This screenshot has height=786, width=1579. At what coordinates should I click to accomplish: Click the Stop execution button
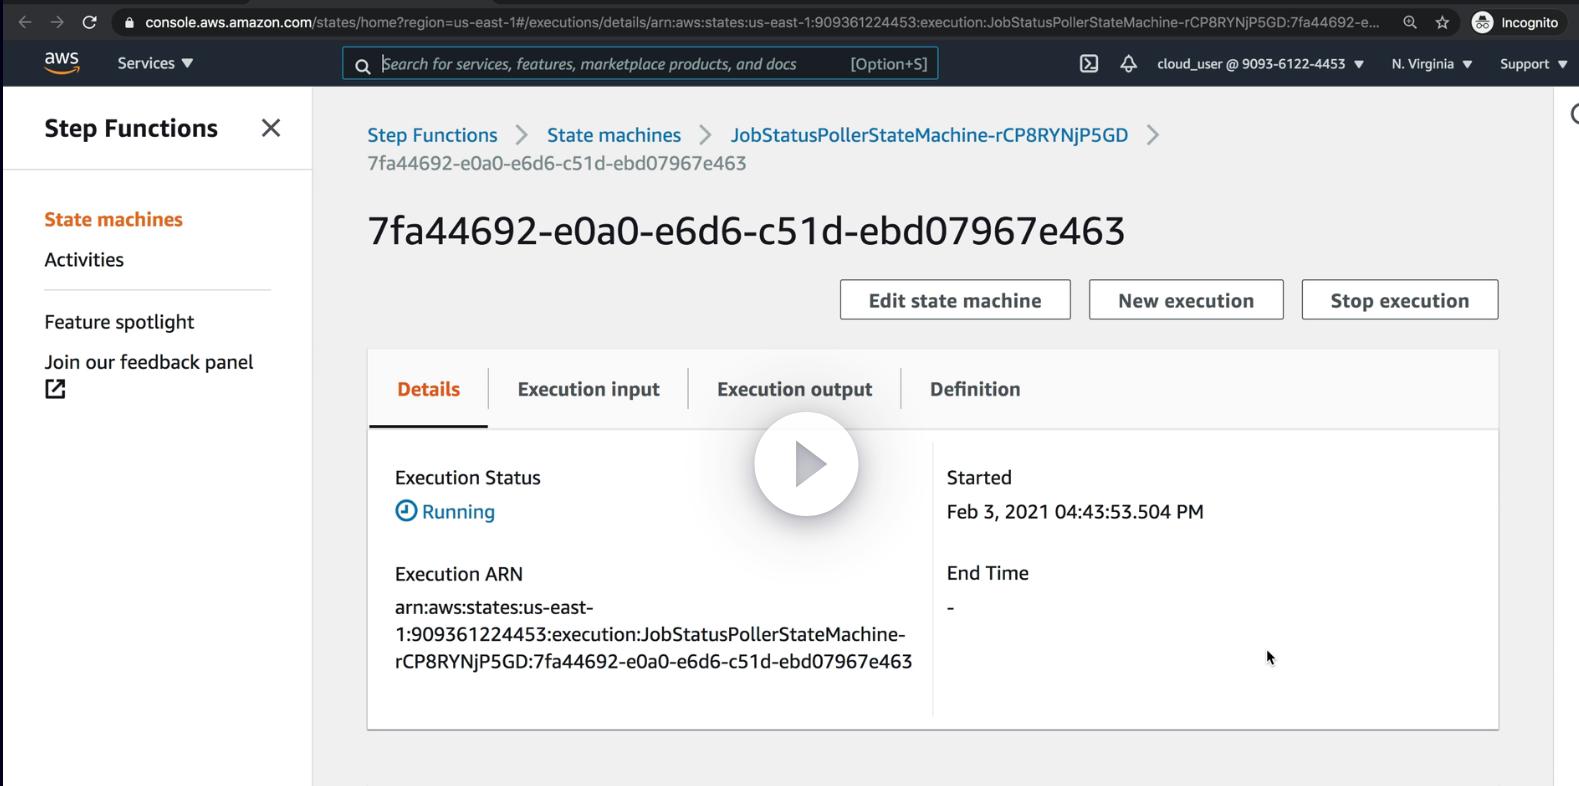point(1400,300)
